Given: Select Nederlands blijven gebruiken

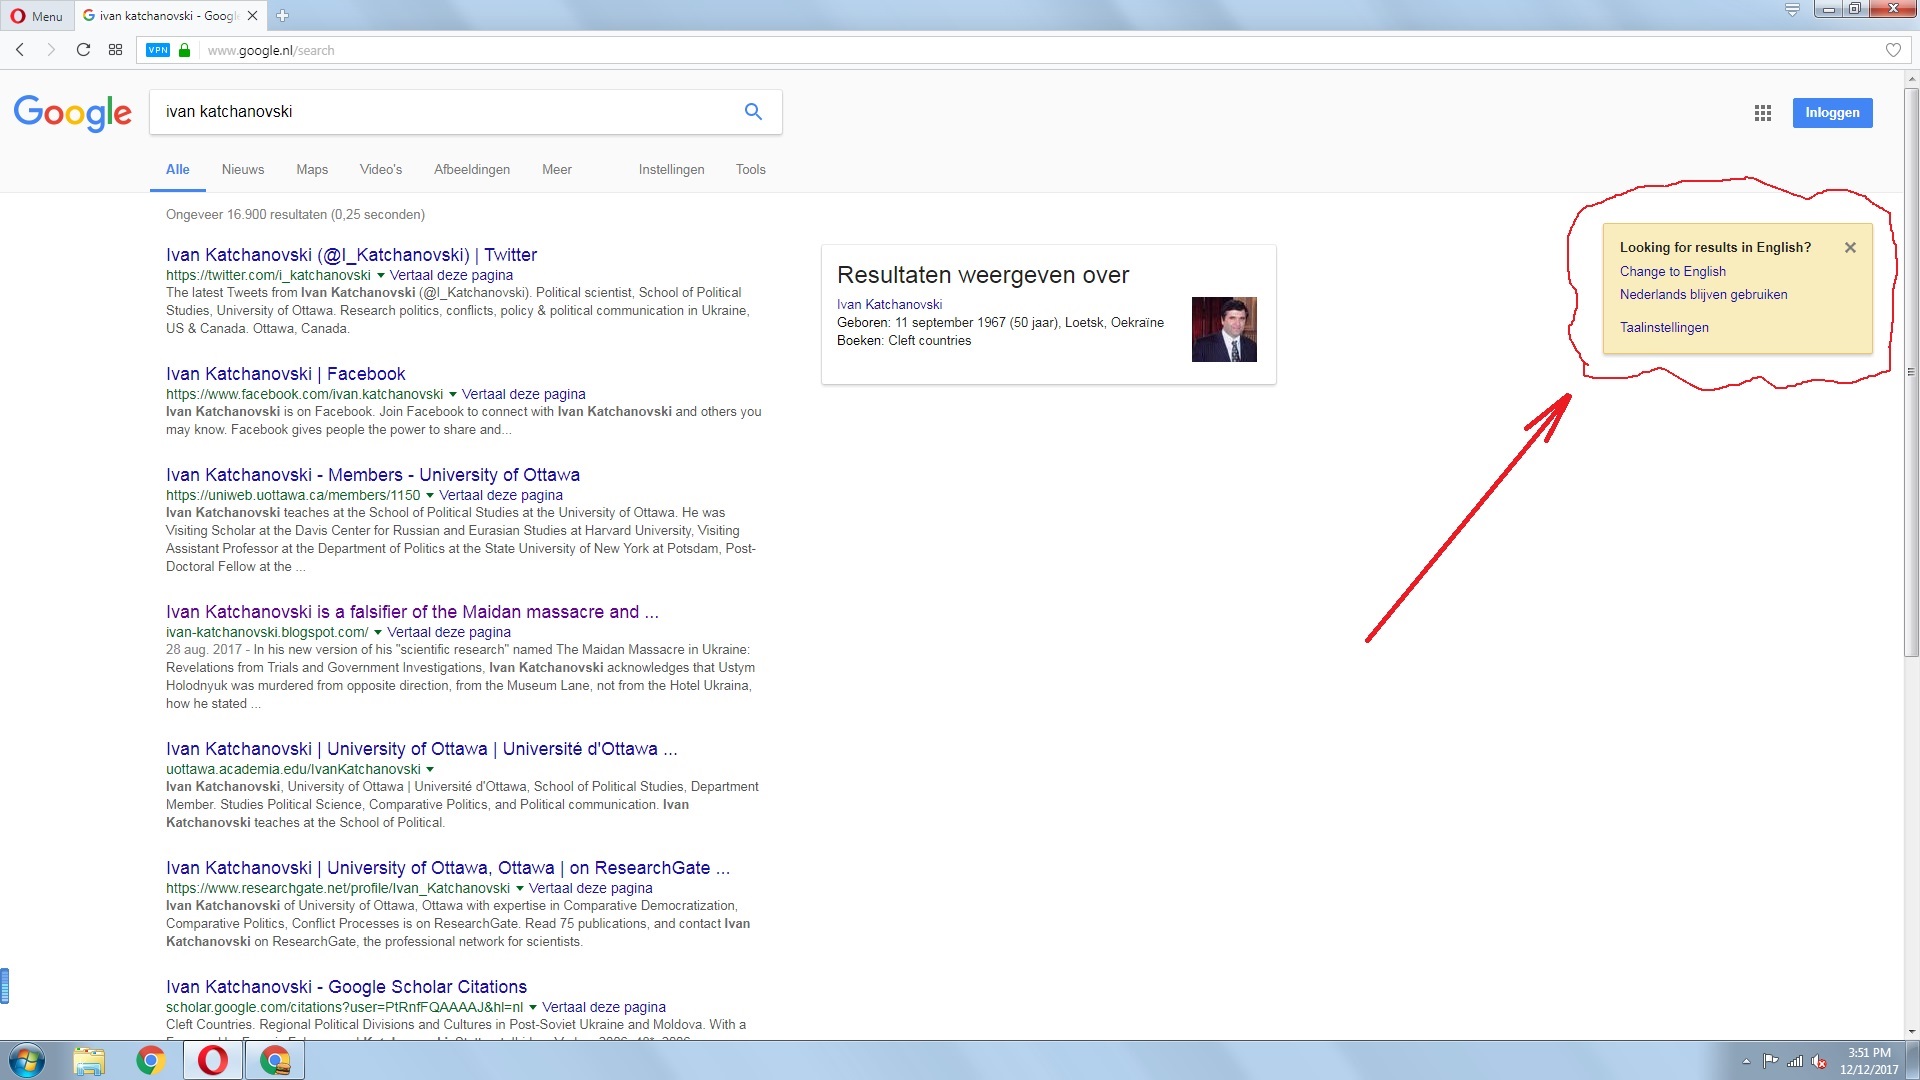Looking at the screenshot, I should 1704,295.
